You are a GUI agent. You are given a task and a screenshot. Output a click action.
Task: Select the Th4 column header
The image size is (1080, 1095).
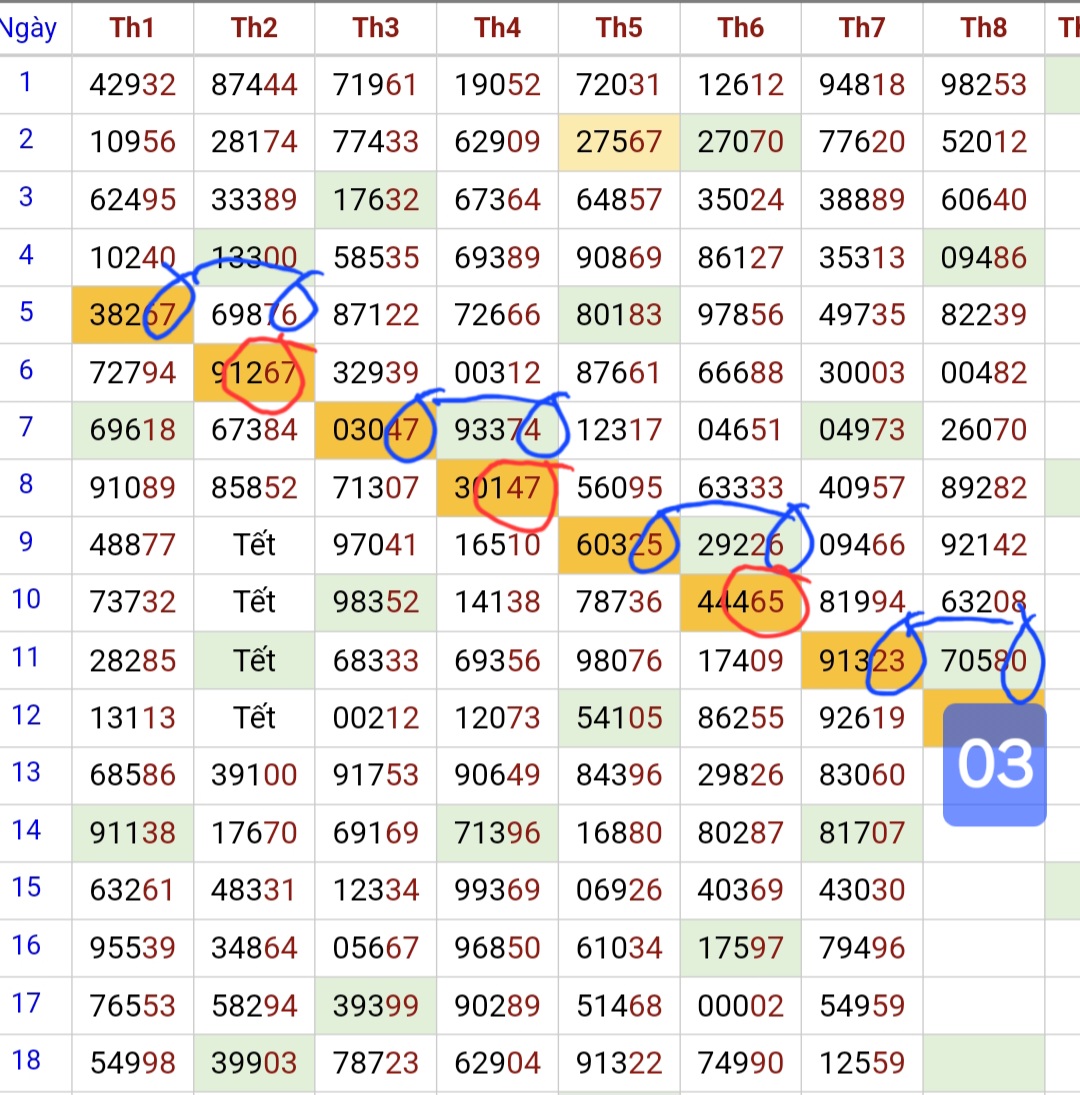point(497,28)
